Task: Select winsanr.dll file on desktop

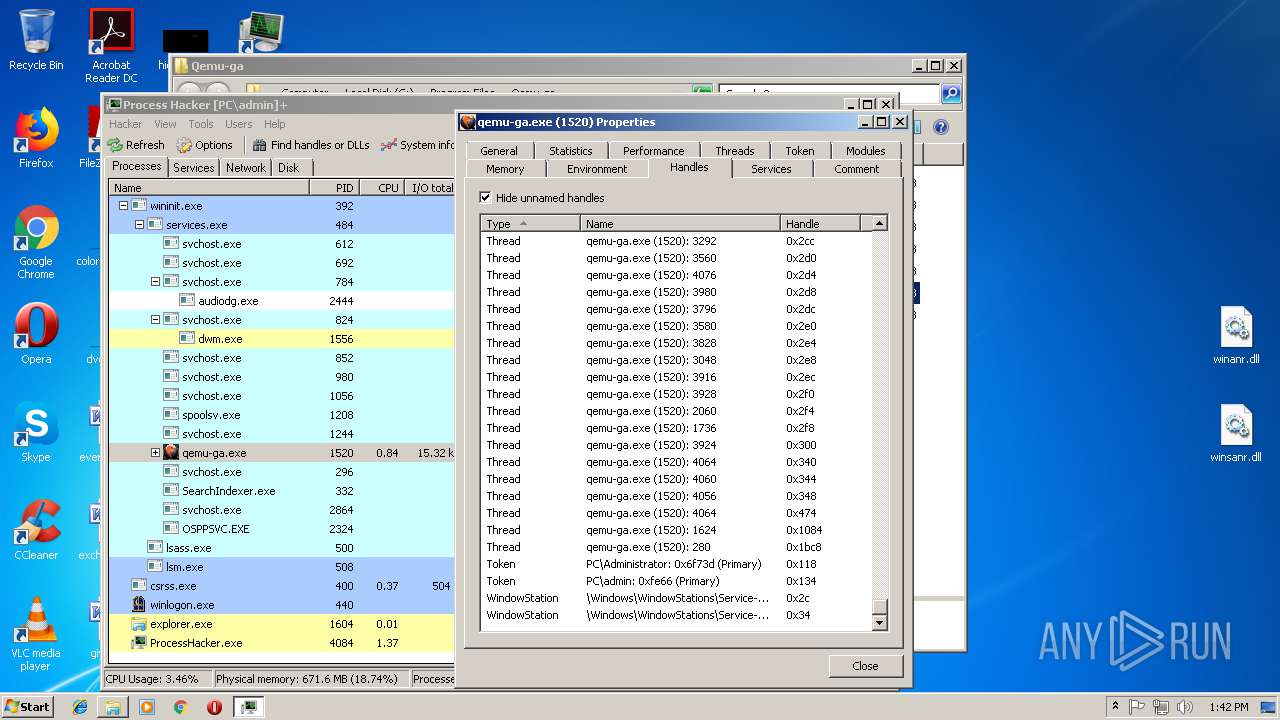Action: (x=1236, y=435)
